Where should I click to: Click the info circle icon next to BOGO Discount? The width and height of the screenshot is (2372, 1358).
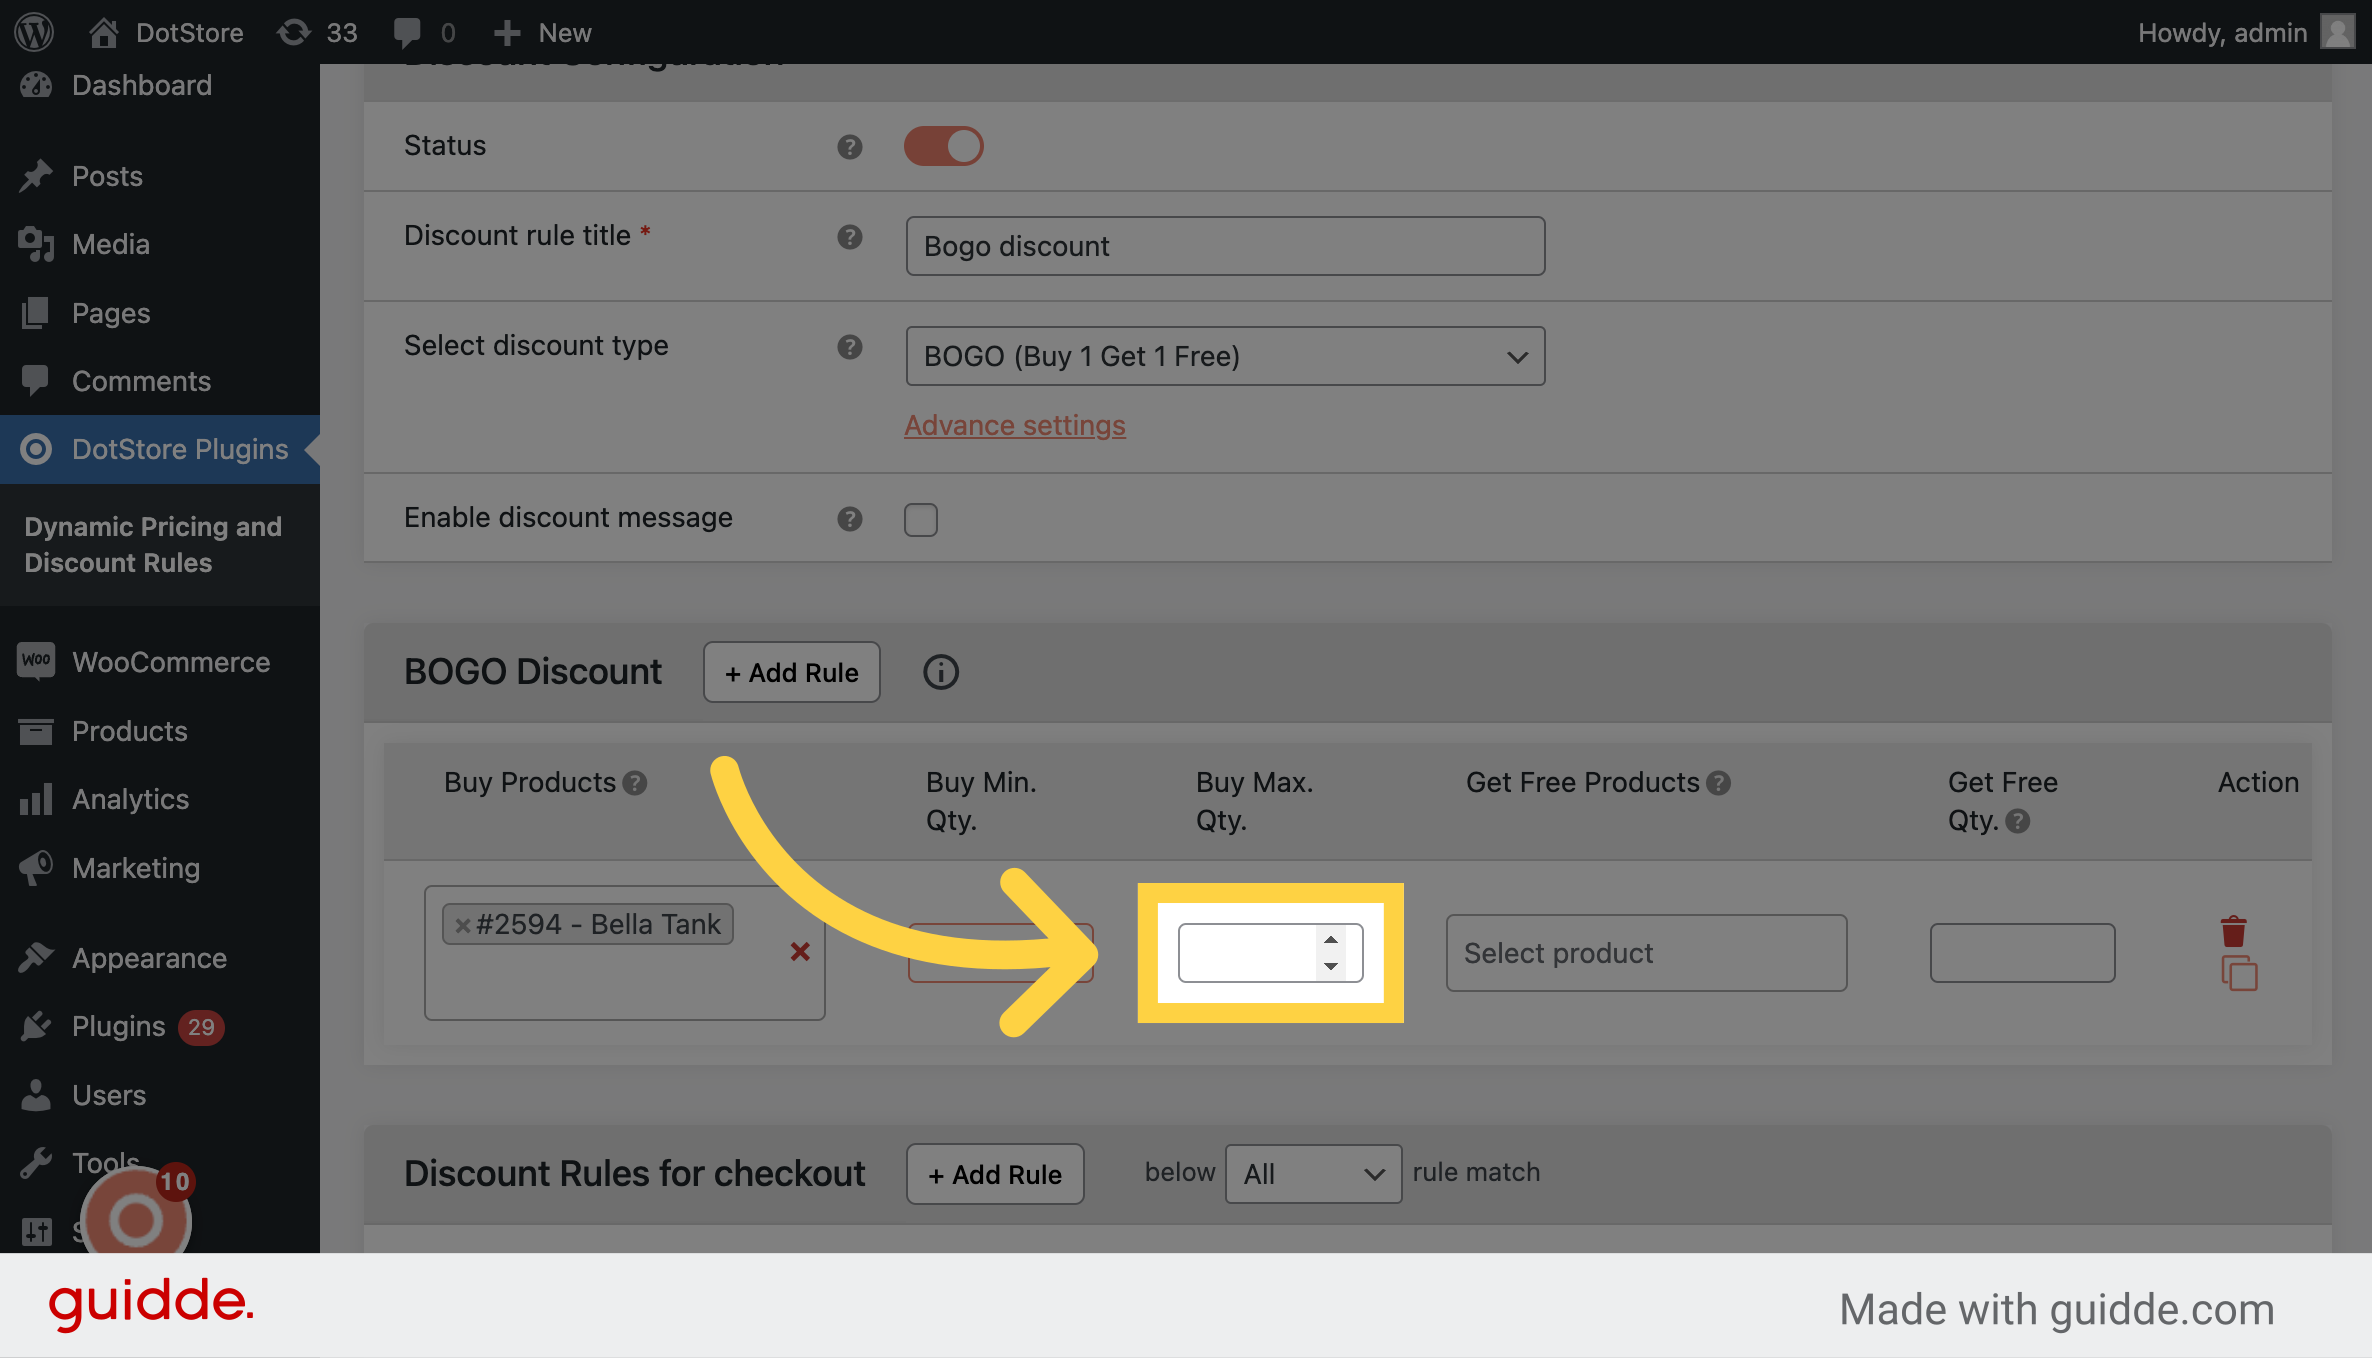940,672
